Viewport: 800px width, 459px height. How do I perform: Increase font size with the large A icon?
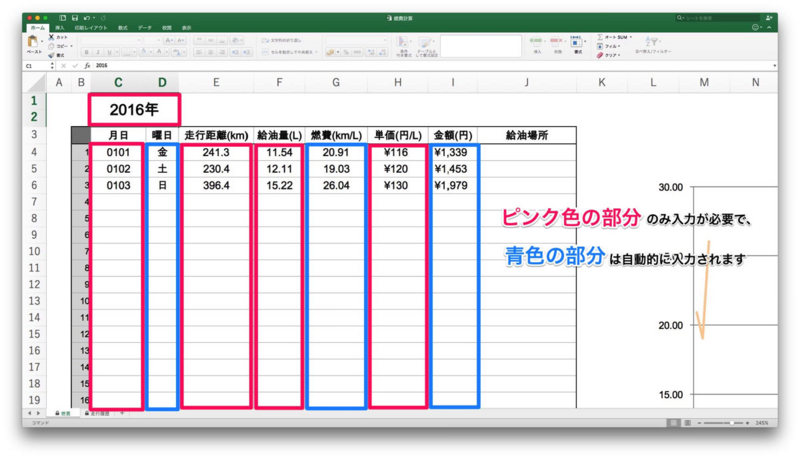[169, 40]
